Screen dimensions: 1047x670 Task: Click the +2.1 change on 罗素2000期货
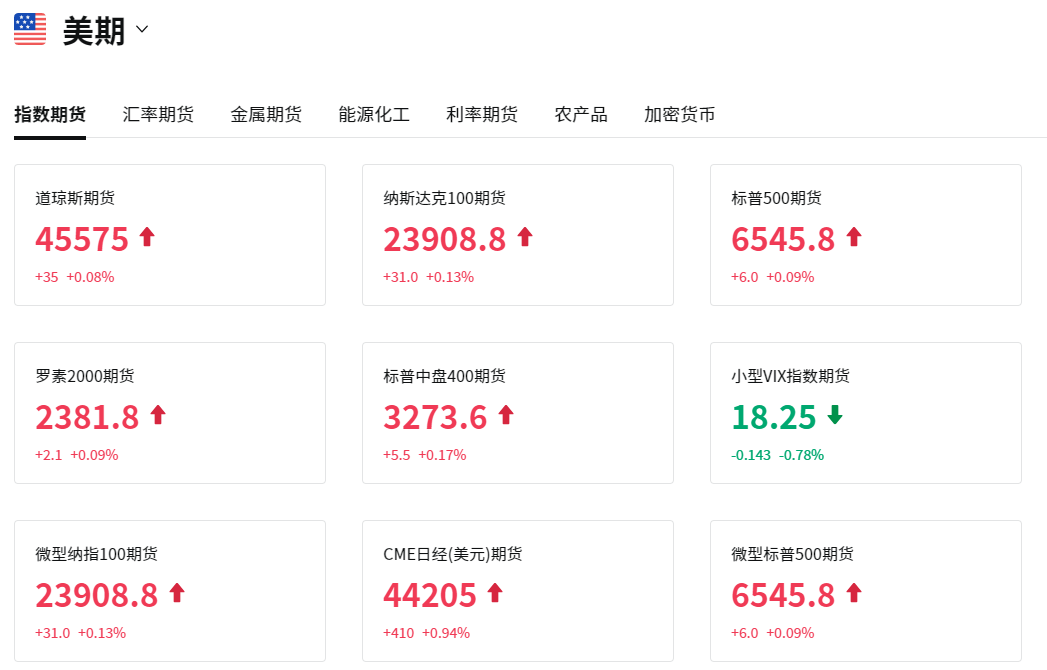click(49, 456)
